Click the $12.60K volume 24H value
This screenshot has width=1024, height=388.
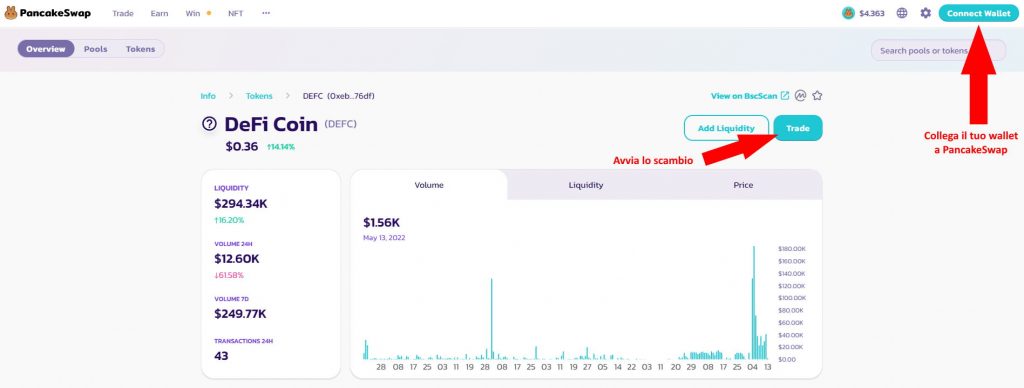click(236, 259)
